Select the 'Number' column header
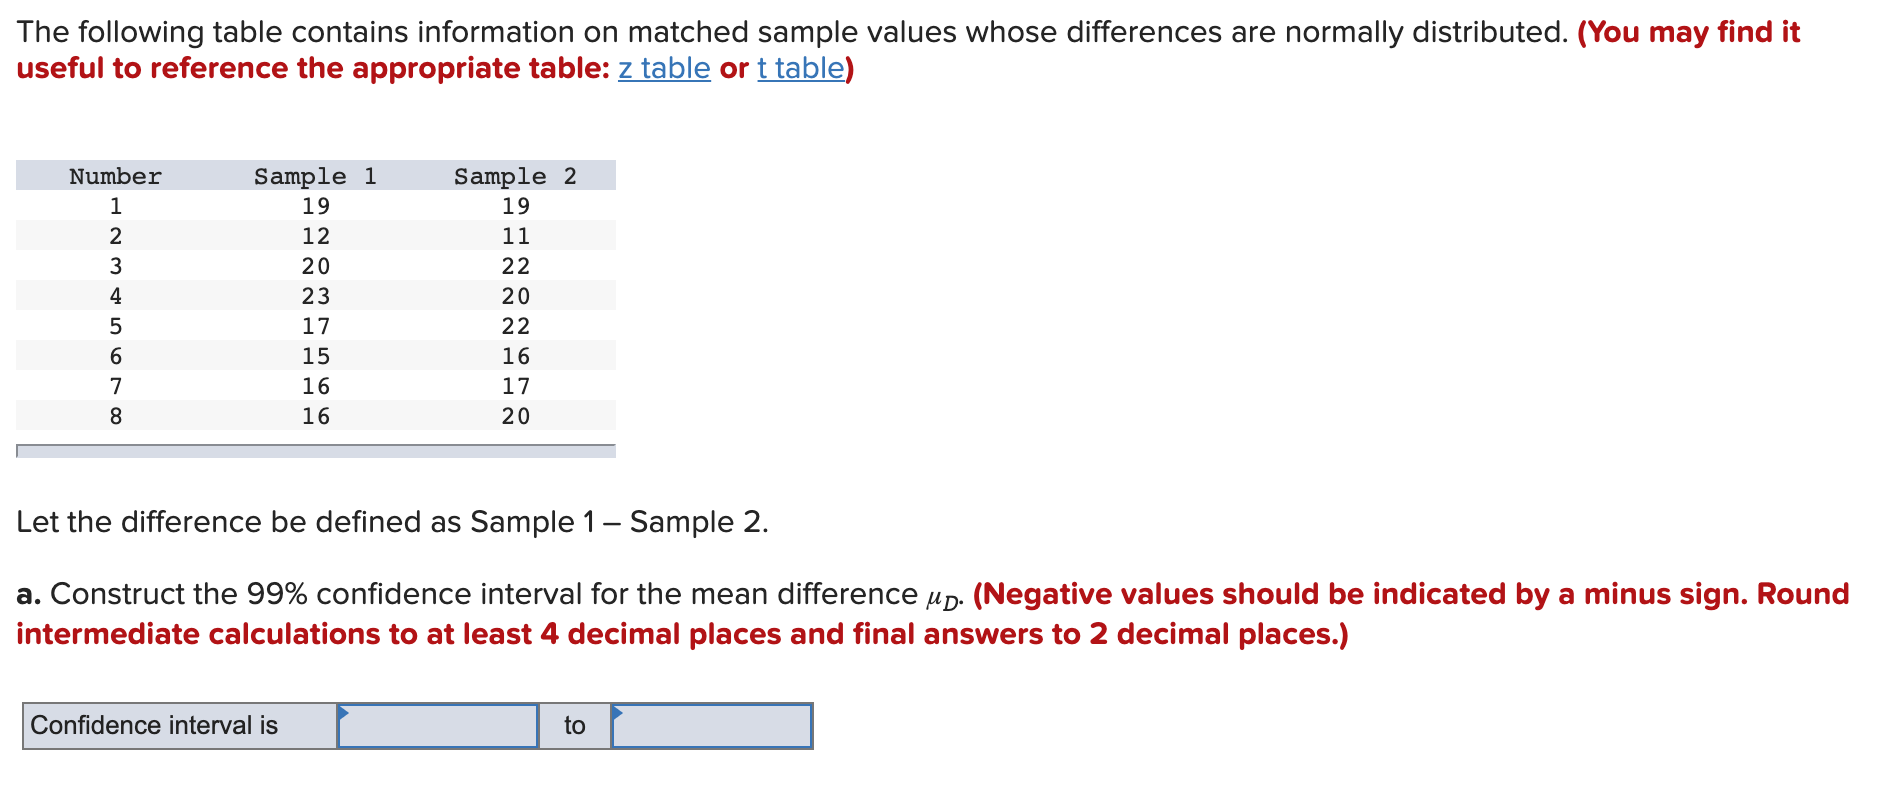 tap(115, 176)
